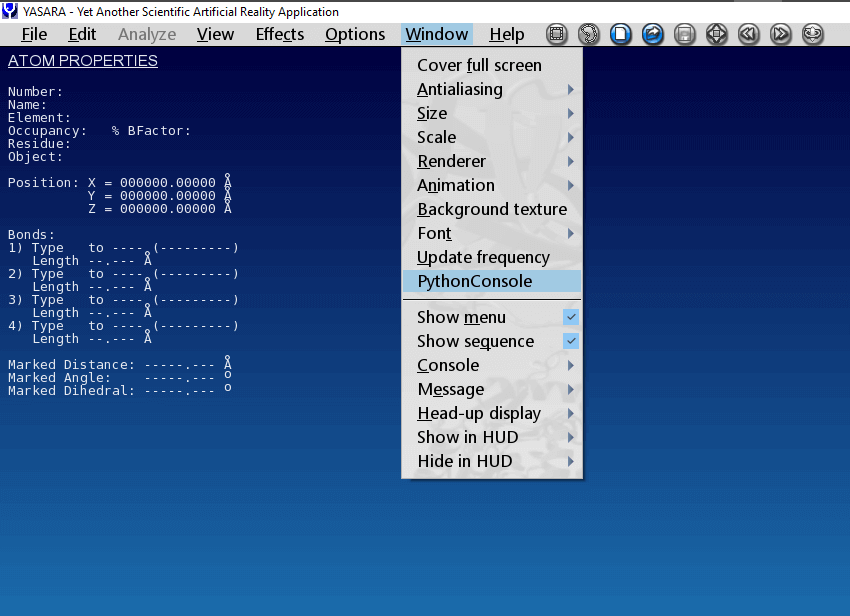Select Background texture menu entry
The height and width of the screenshot is (616, 850).
pyautogui.click(x=492, y=209)
